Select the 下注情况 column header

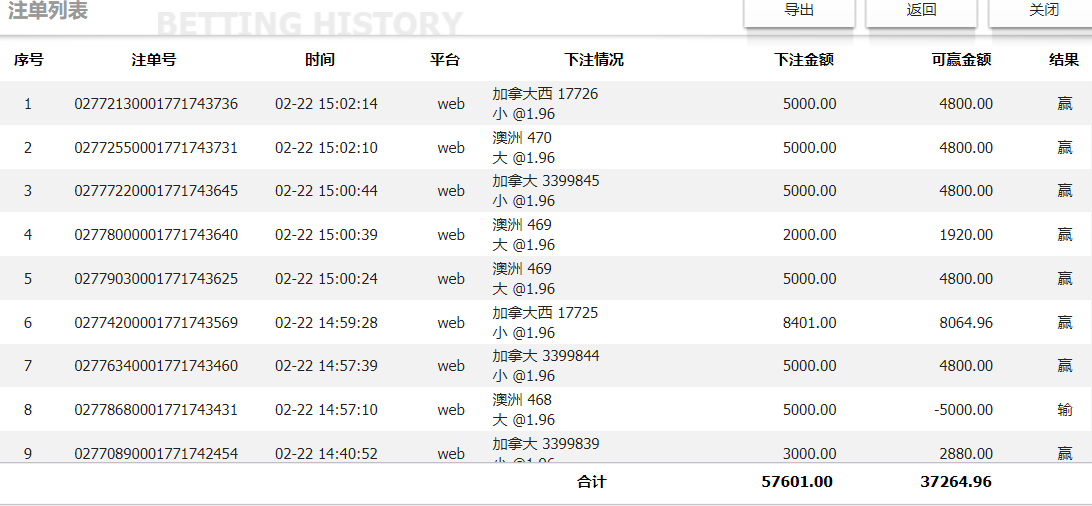(x=594, y=60)
